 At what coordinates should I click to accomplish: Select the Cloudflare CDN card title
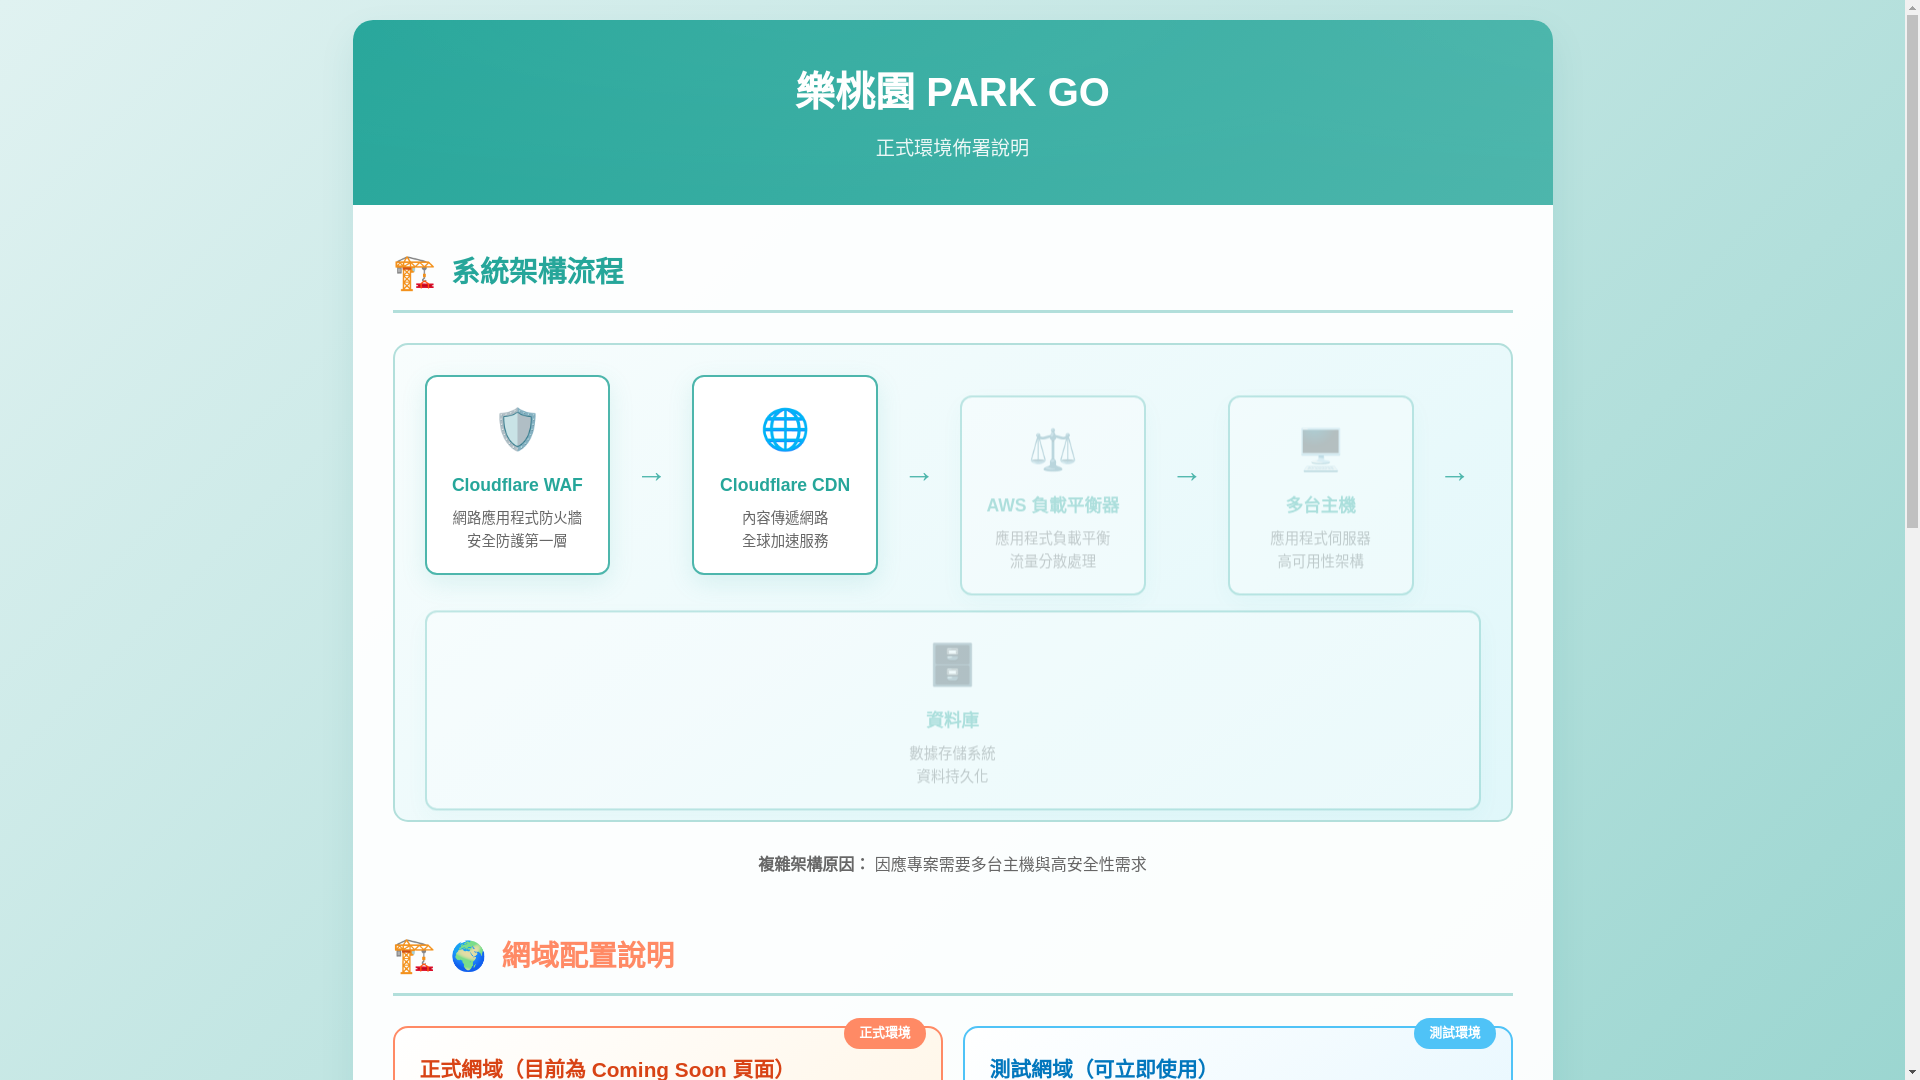point(785,485)
